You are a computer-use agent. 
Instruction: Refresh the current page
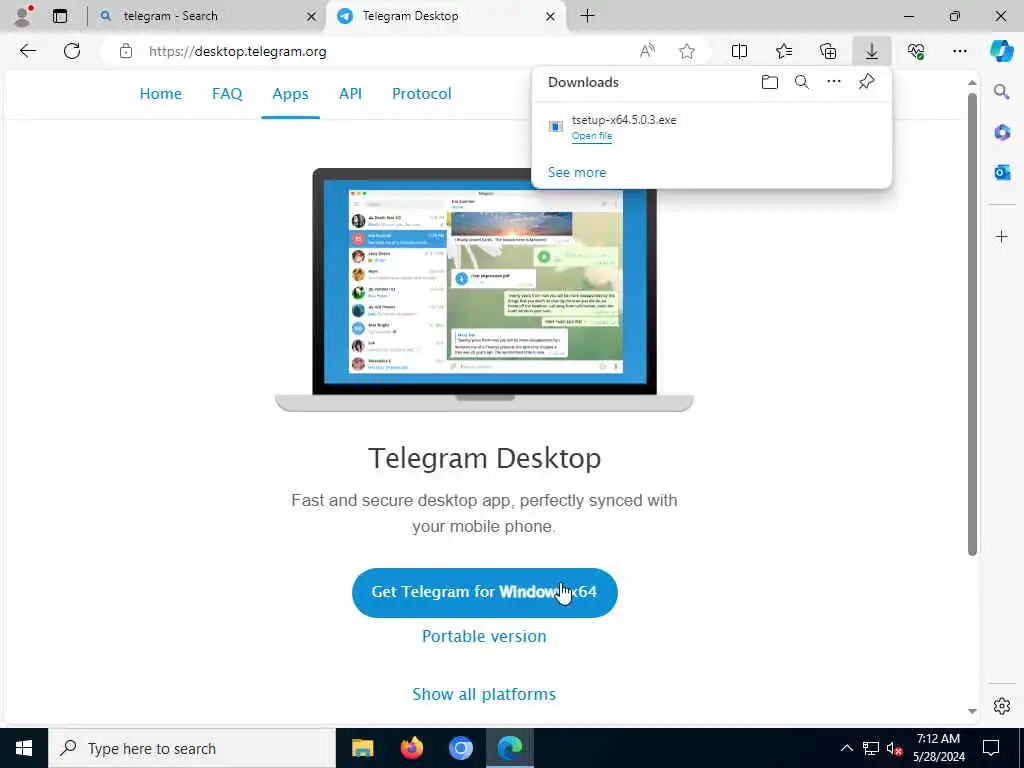pyautogui.click(x=72, y=51)
